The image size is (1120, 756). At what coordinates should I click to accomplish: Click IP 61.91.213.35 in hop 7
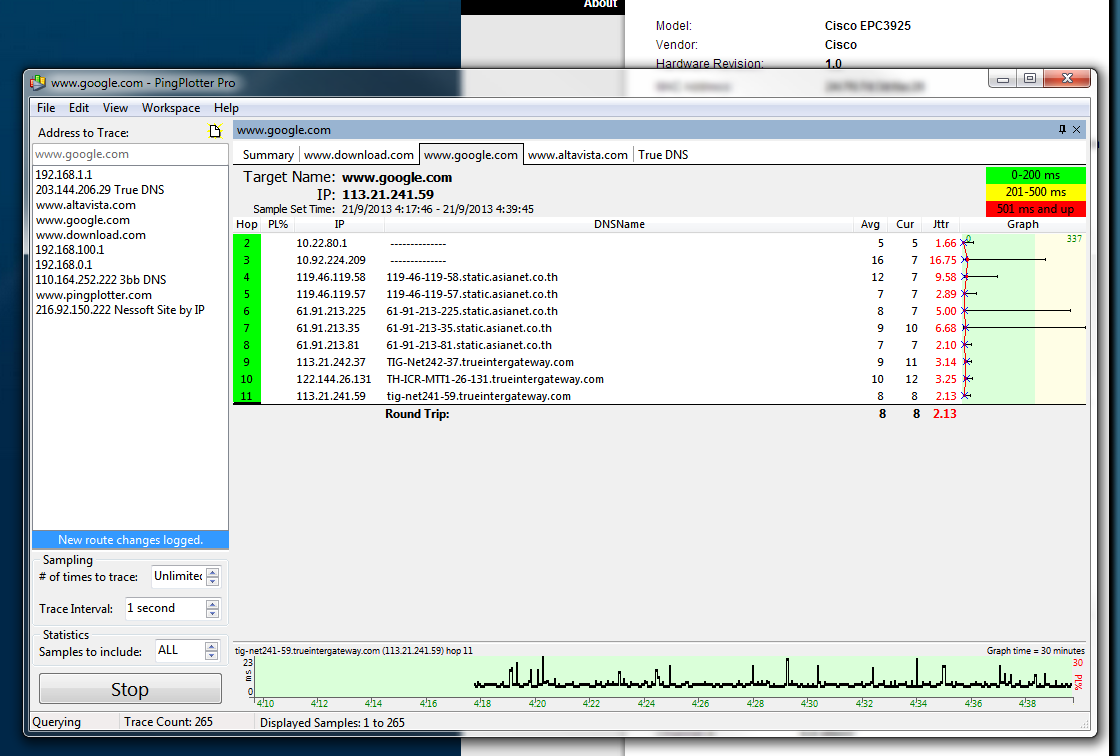(328, 329)
